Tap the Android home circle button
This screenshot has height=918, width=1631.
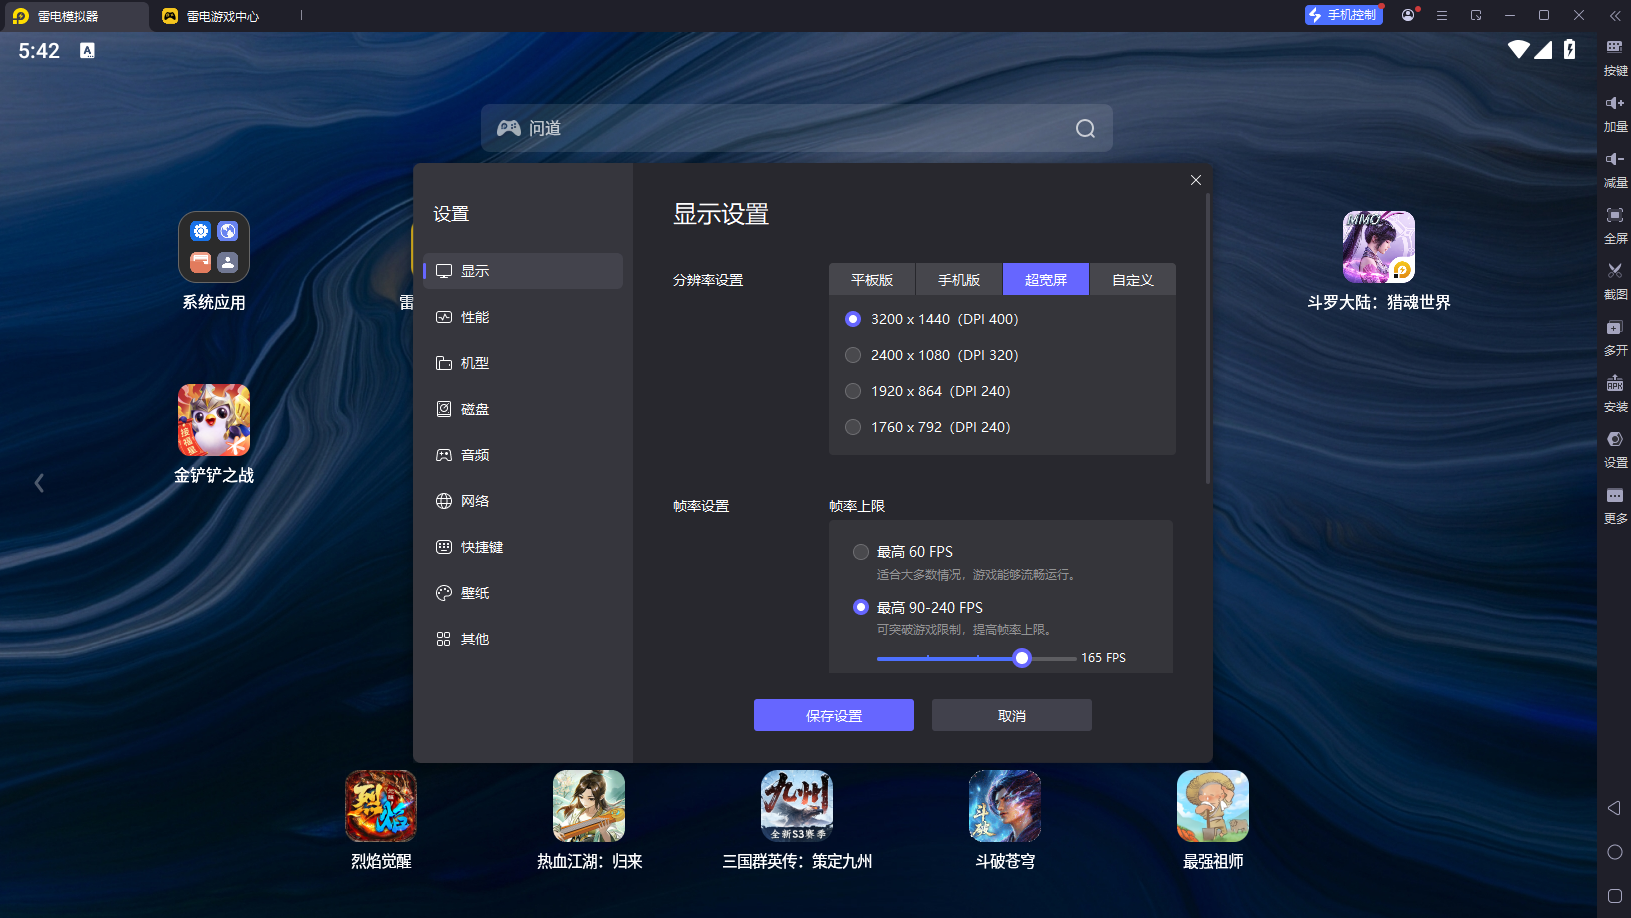[1614, 852]
